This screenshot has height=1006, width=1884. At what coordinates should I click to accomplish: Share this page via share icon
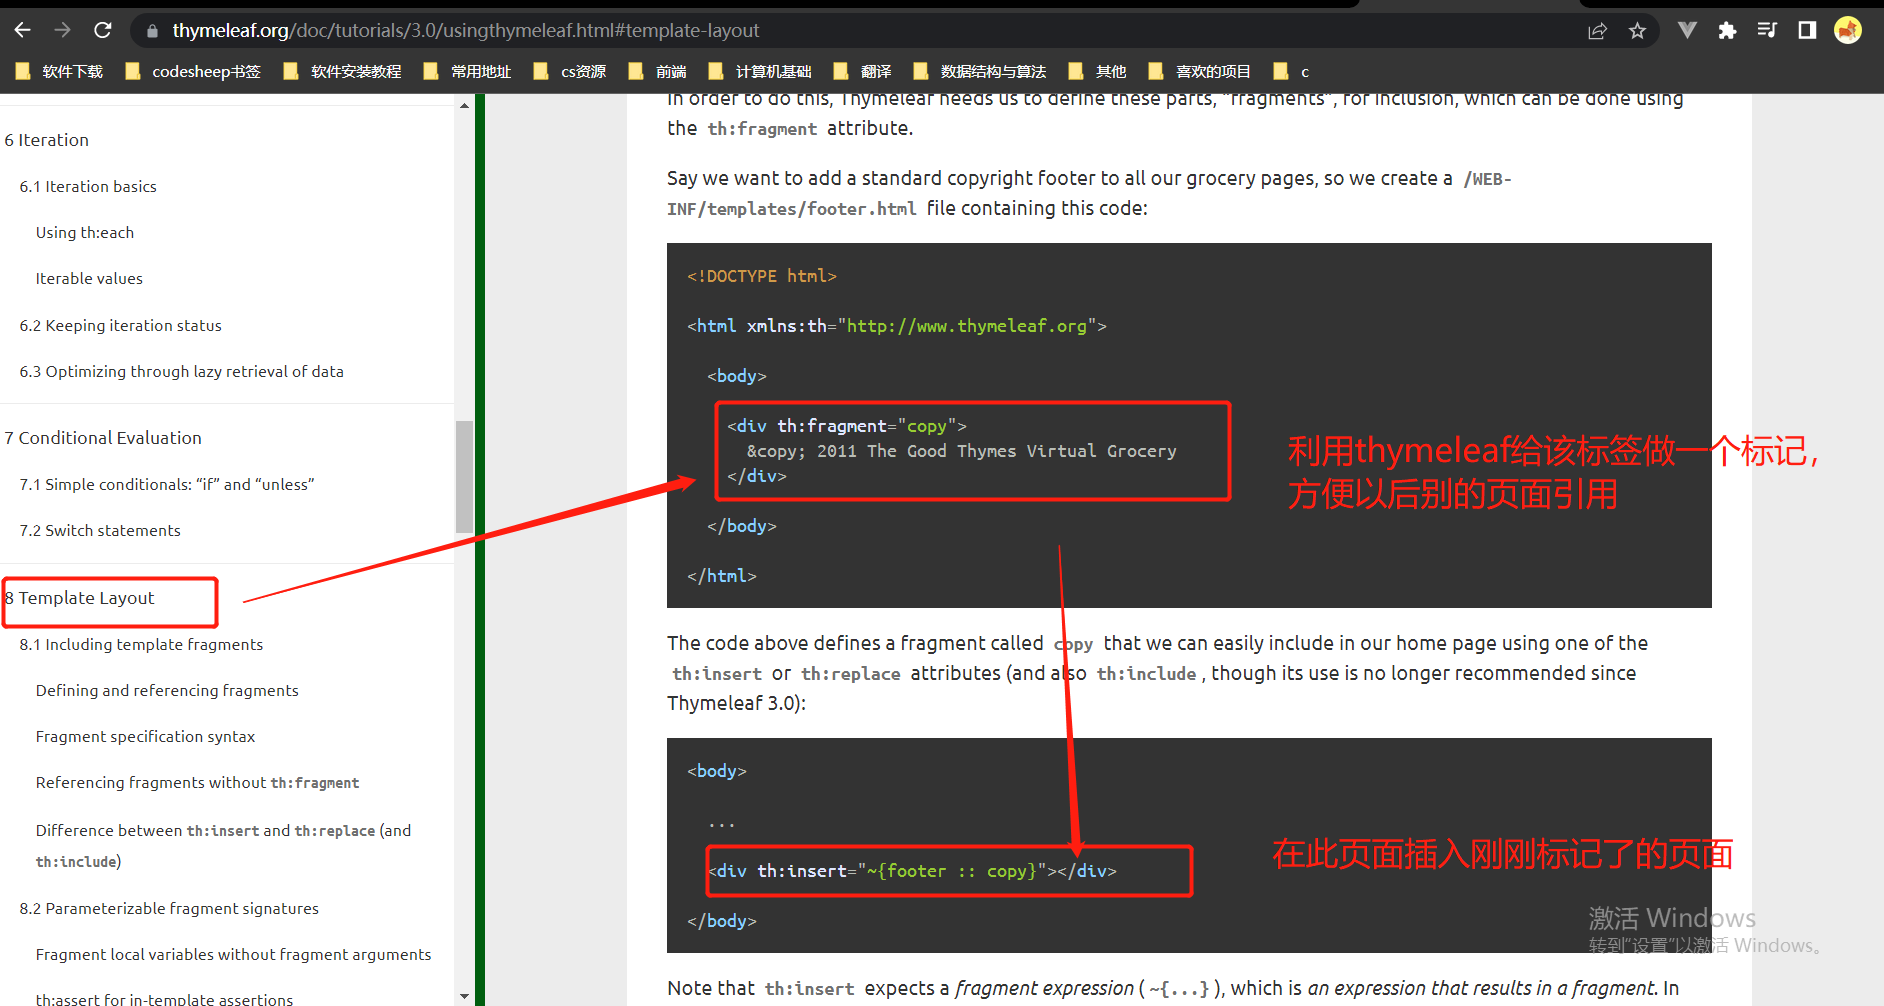click(1597, 31)
